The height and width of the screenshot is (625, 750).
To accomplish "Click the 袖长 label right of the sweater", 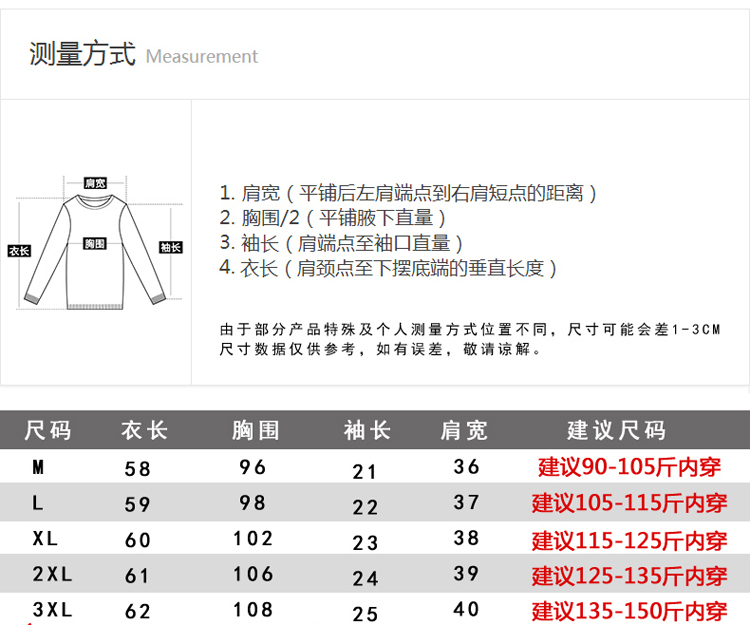I will tap(171, 247).
